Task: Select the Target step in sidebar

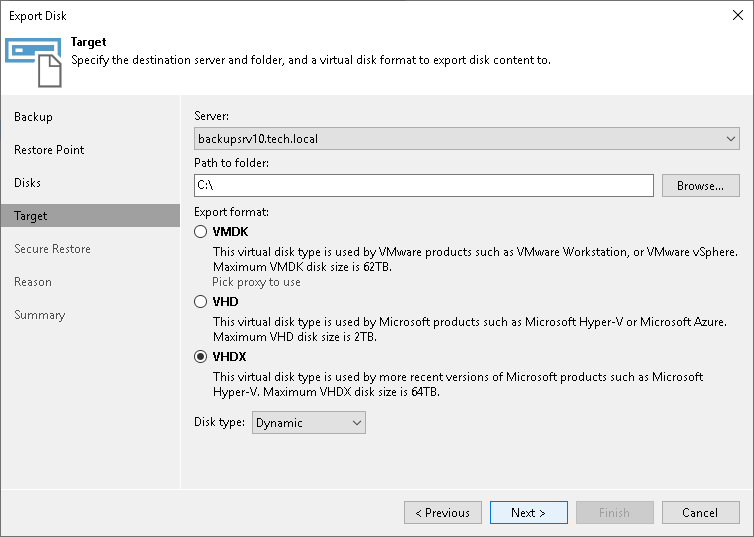Action: (31, 216)
